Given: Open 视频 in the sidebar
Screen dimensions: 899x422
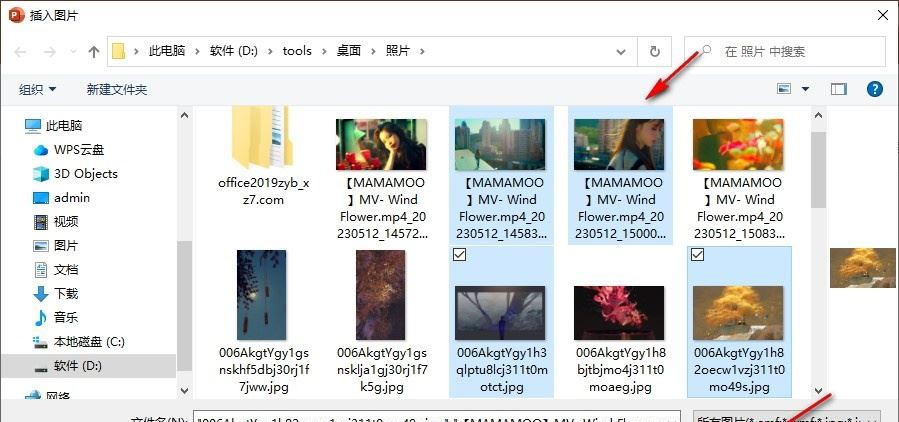Looking at the screenshot, I should [x=66, y=222].
